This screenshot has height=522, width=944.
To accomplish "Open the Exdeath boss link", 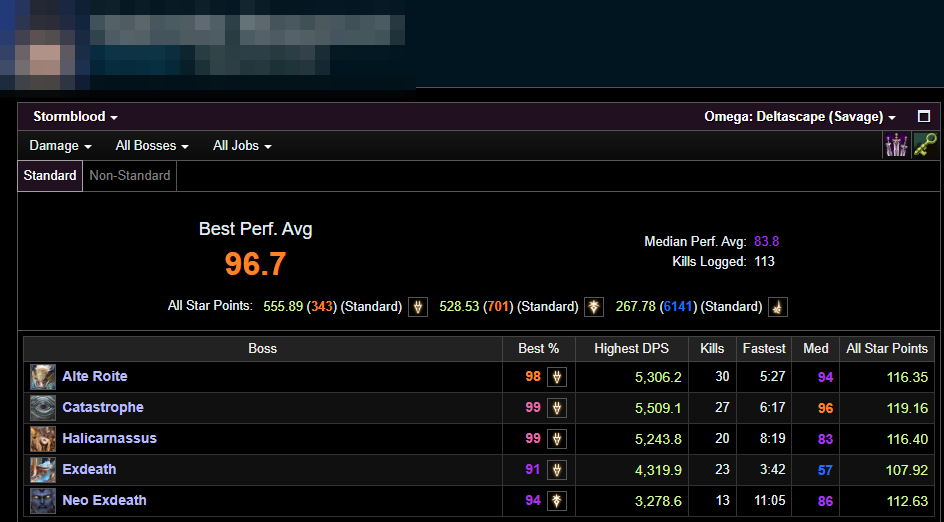I will [89, 470].
